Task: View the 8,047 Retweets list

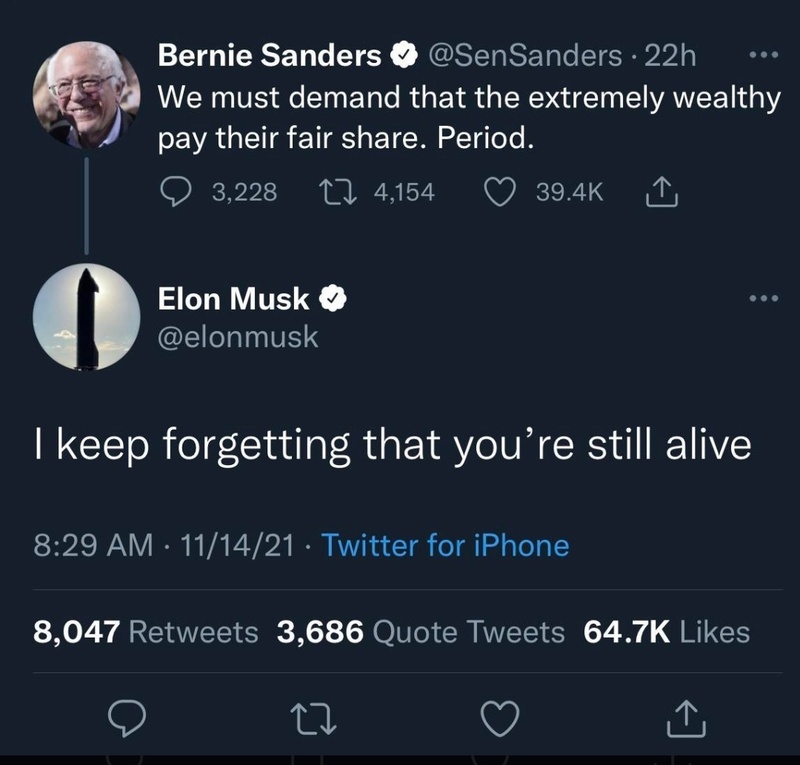Action: [x=146, y=632]
